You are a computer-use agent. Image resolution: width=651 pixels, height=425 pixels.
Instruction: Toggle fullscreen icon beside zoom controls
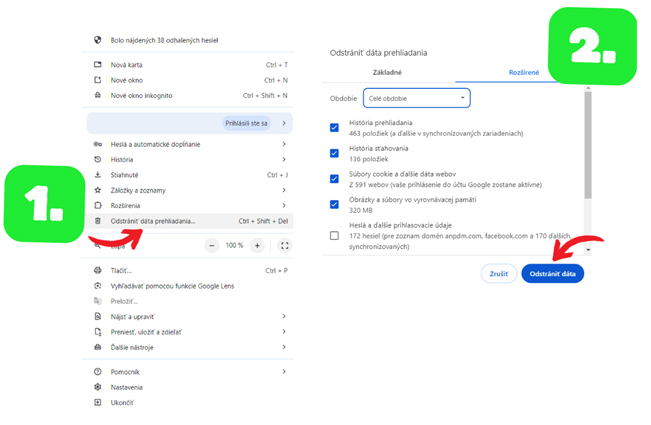coord(285,245)
